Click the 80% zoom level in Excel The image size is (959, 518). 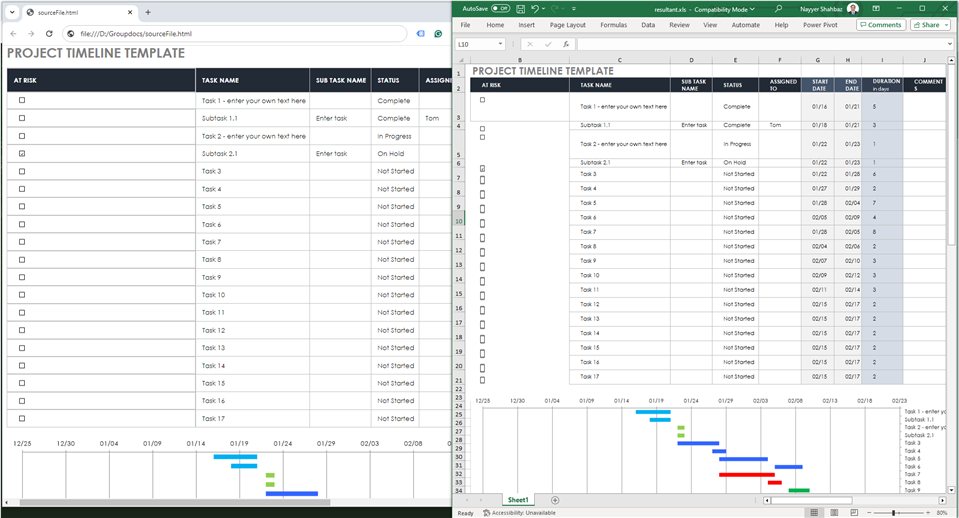coord(942,512)
